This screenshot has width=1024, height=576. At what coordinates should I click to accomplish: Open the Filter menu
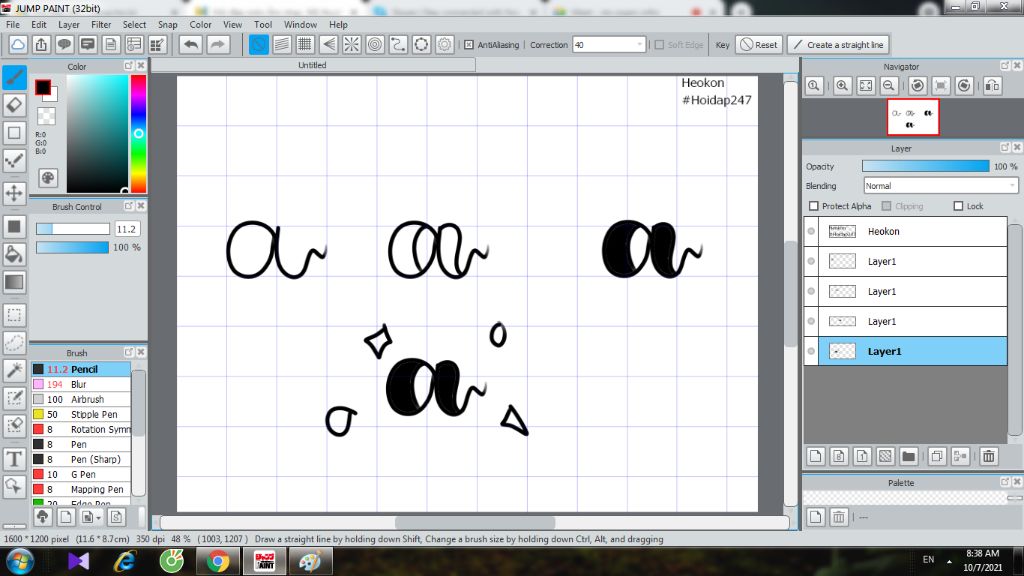coord(101,24)
